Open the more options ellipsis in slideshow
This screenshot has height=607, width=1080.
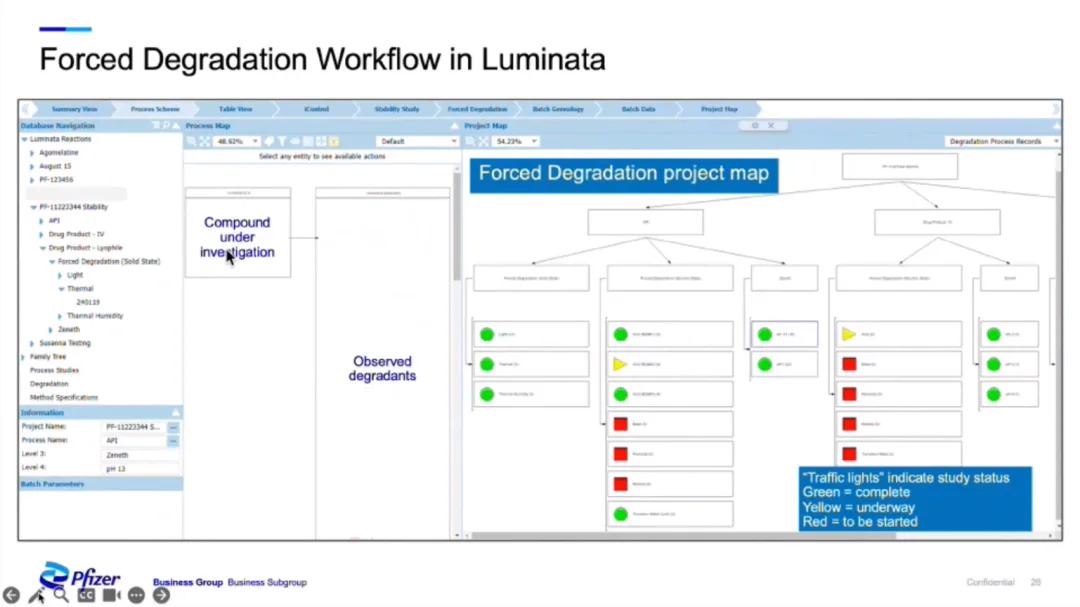point(136,595)
